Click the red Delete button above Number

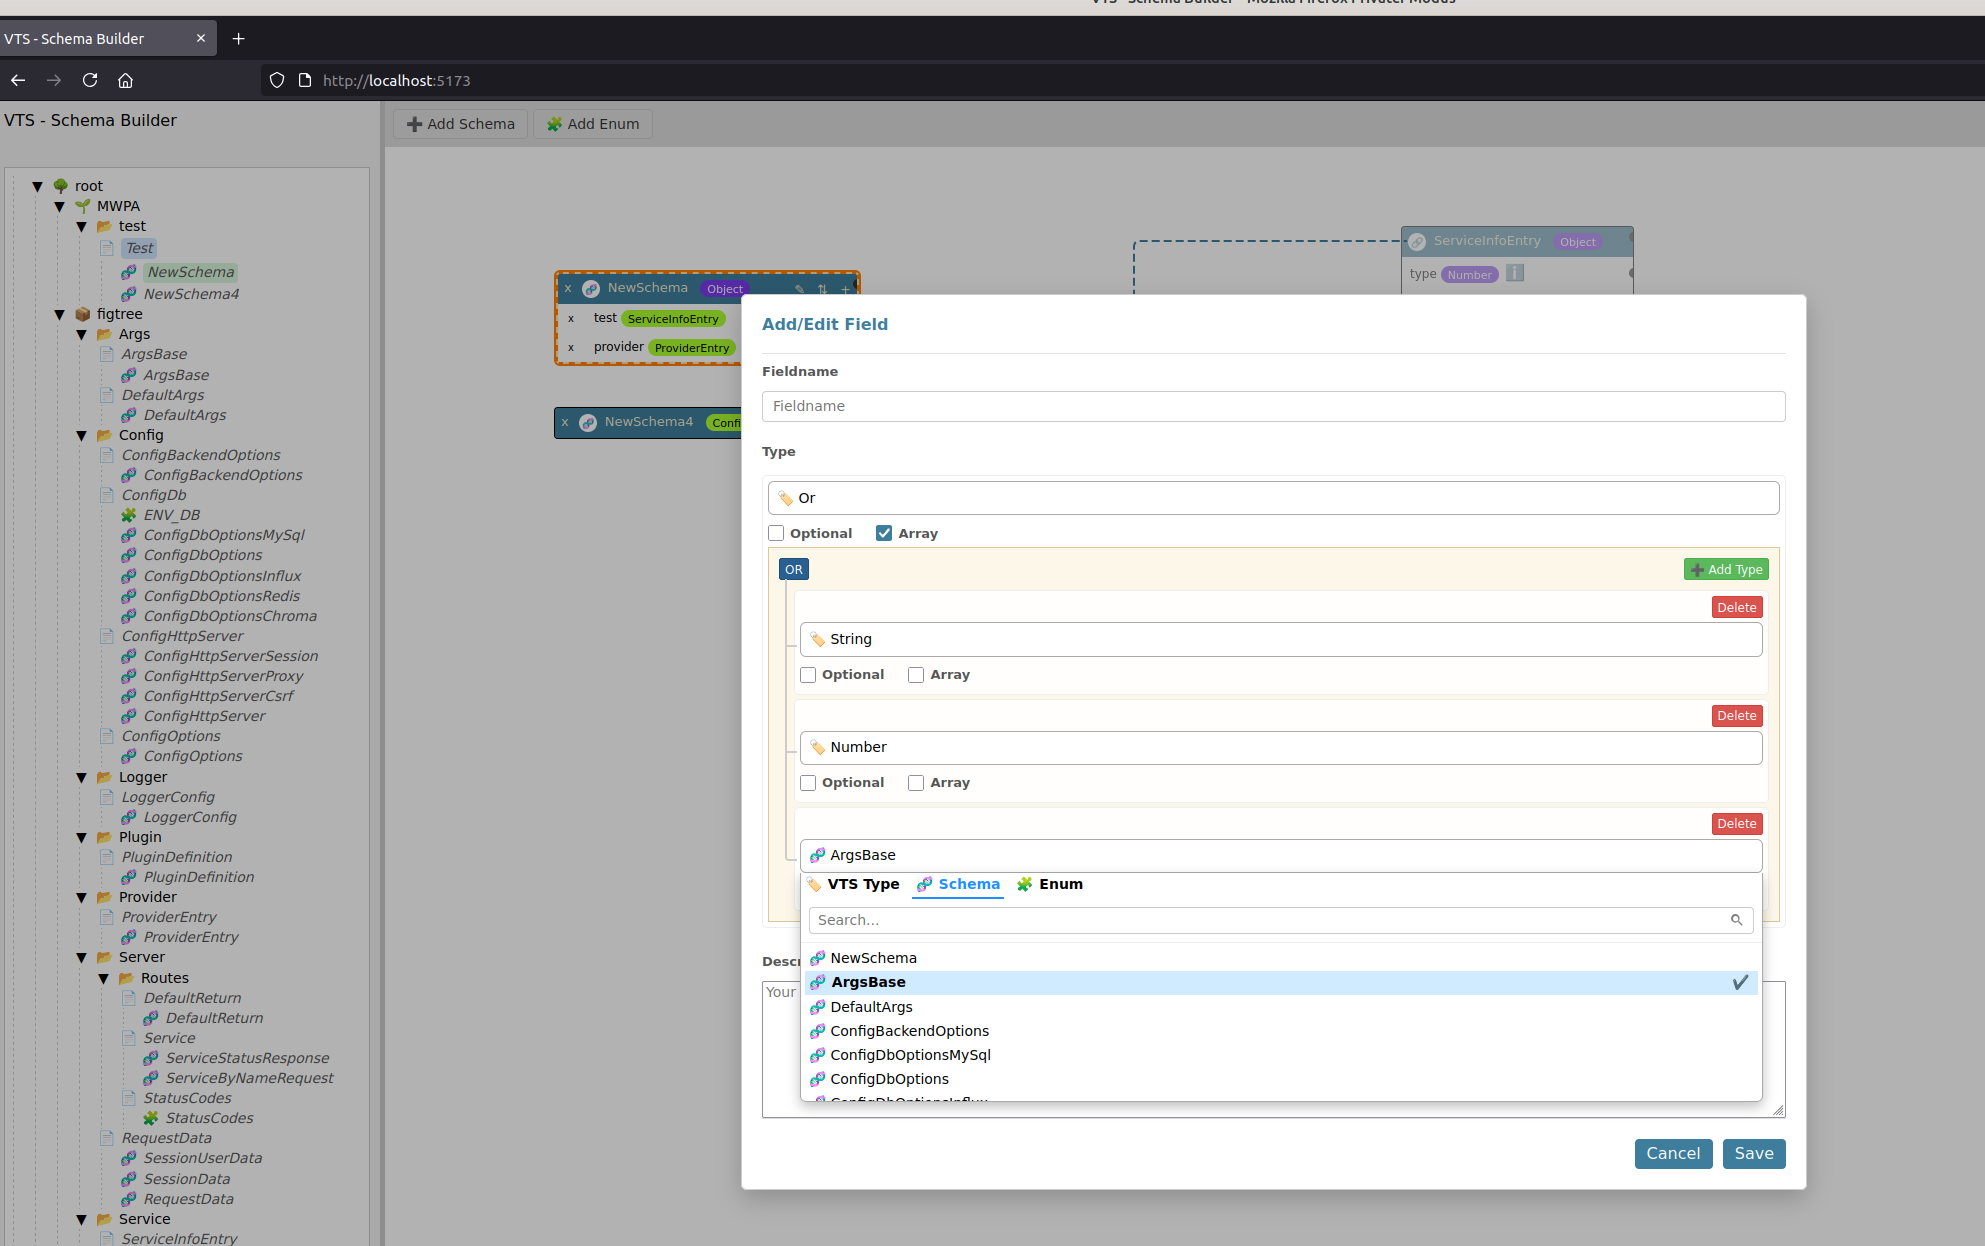click(1736, 716)
